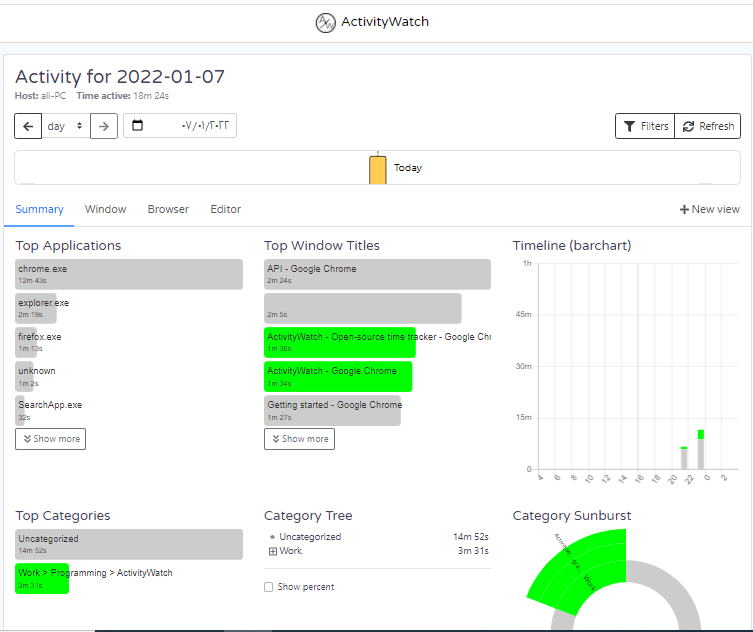Click the 14m 52s value in Category Tree
Image resolution: width=753 pixels, height=632 pixels.
(471, 537)
